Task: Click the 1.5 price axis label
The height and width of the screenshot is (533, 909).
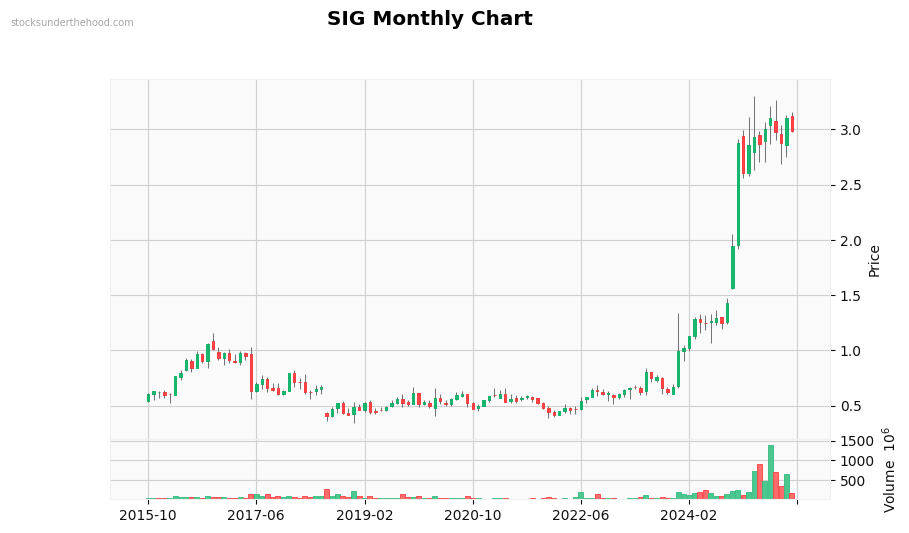Action: (x=850, y=296)
